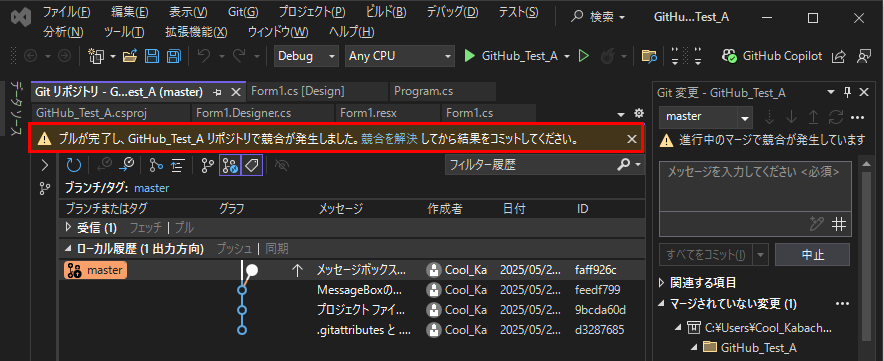This screenshot has width=884, height=361.
Task: Click the Save All toolbar icon
Action: [173, 56]
